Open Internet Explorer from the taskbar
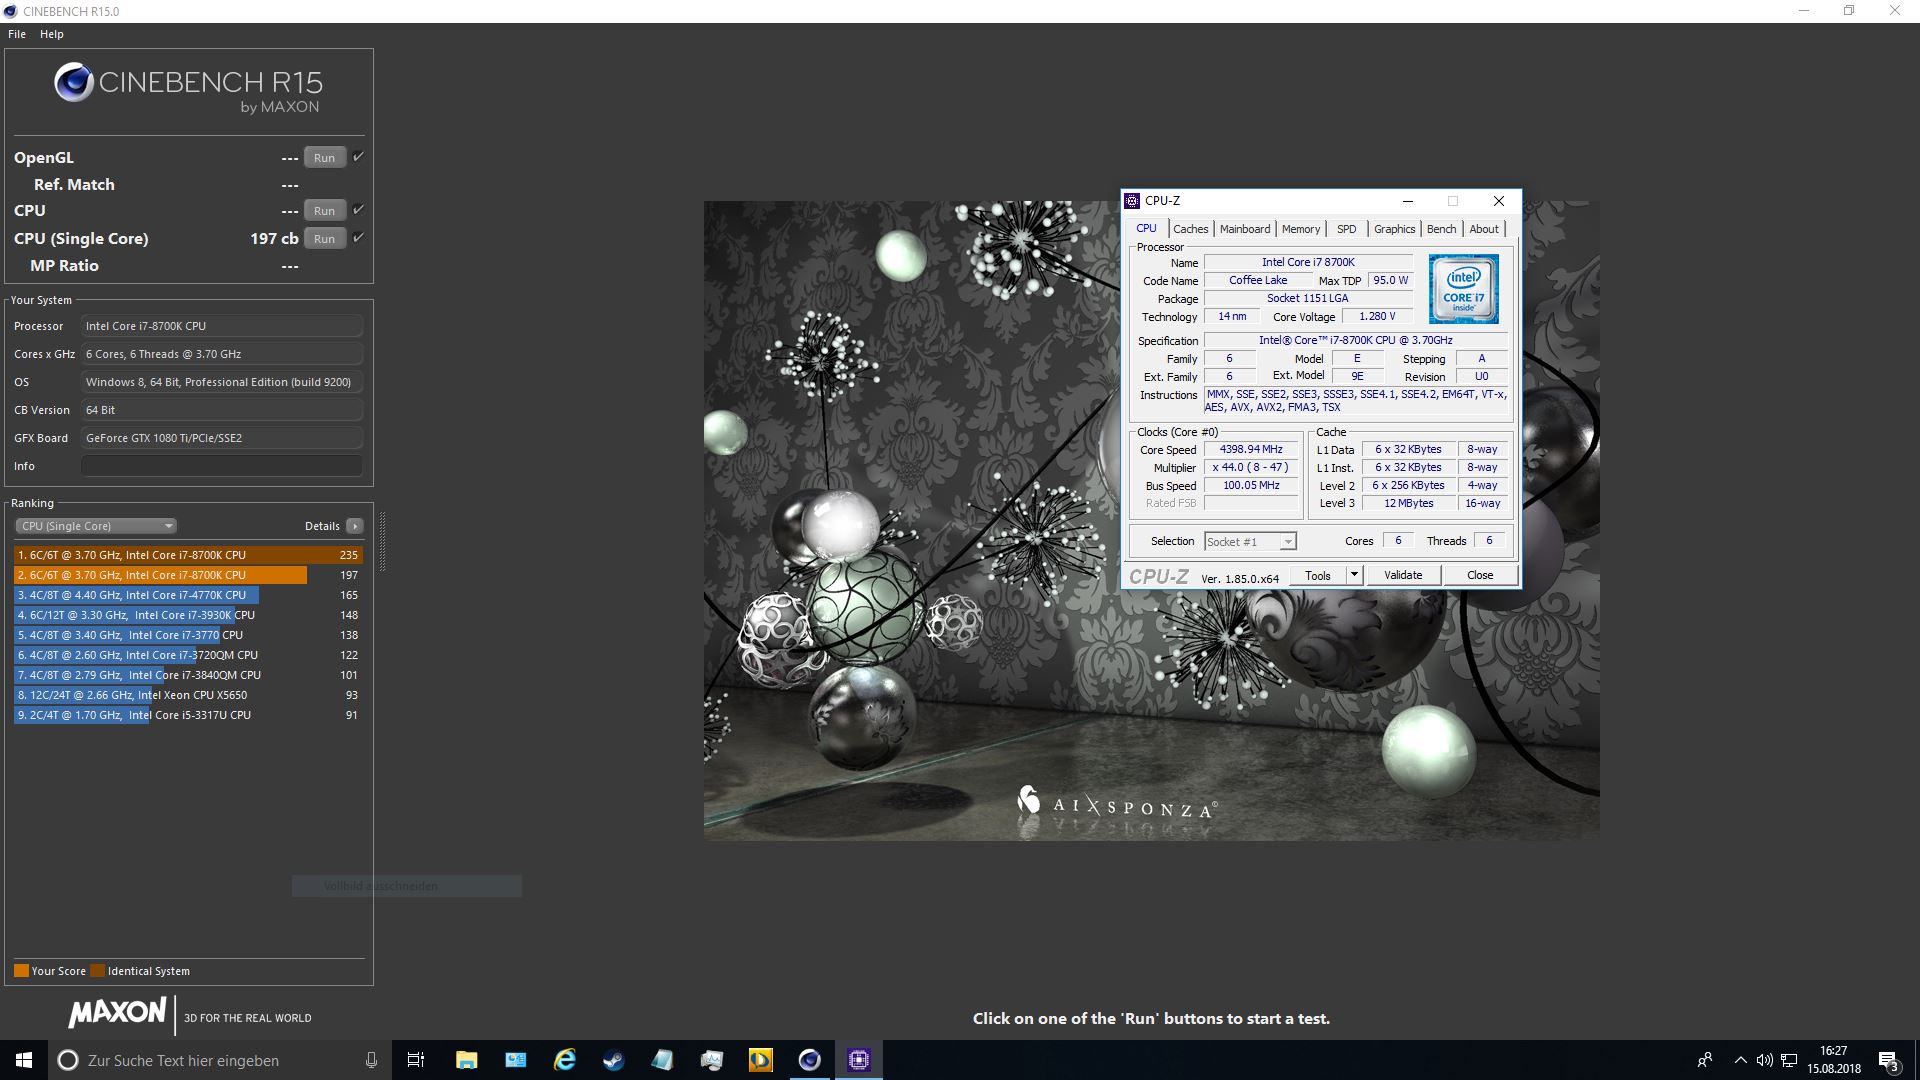1920x1080 pixels. click(563, 1060)
